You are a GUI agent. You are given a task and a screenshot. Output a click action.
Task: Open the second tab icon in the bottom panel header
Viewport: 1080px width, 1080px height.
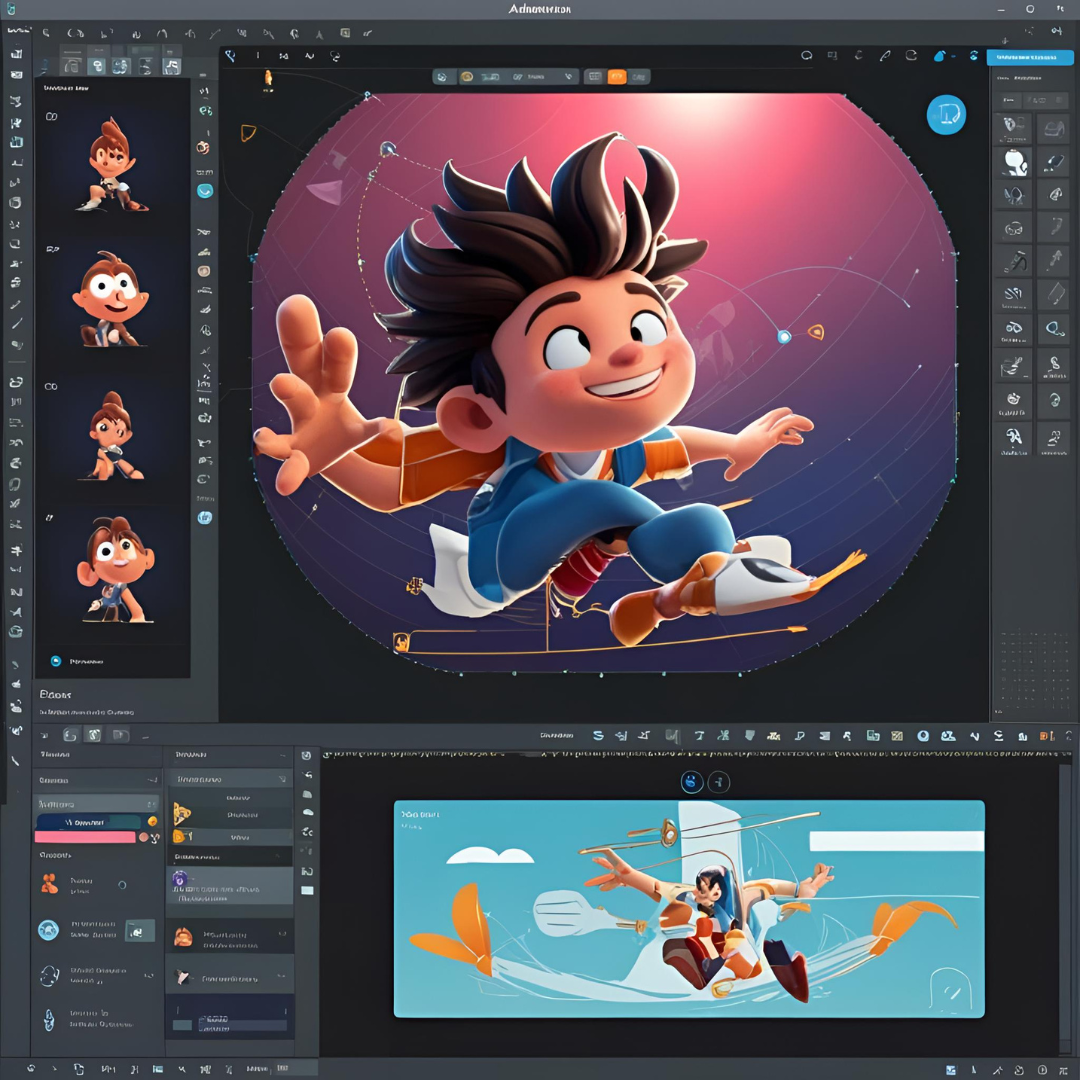pos(94,735)
